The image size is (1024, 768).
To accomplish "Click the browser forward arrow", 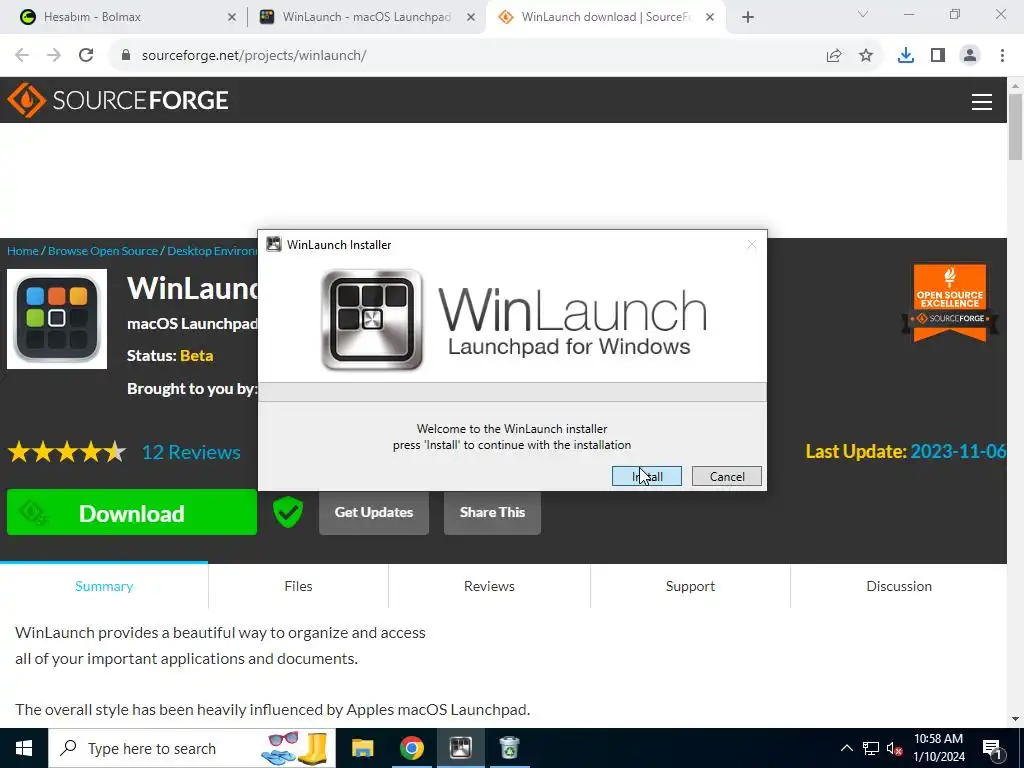I will point(54,56).
